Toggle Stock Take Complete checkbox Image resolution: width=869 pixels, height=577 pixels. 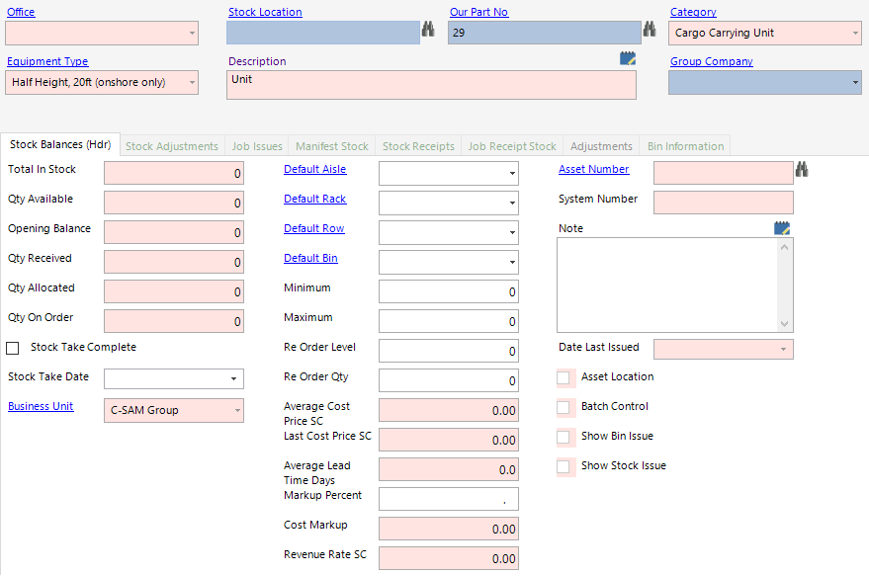(13, 348)
